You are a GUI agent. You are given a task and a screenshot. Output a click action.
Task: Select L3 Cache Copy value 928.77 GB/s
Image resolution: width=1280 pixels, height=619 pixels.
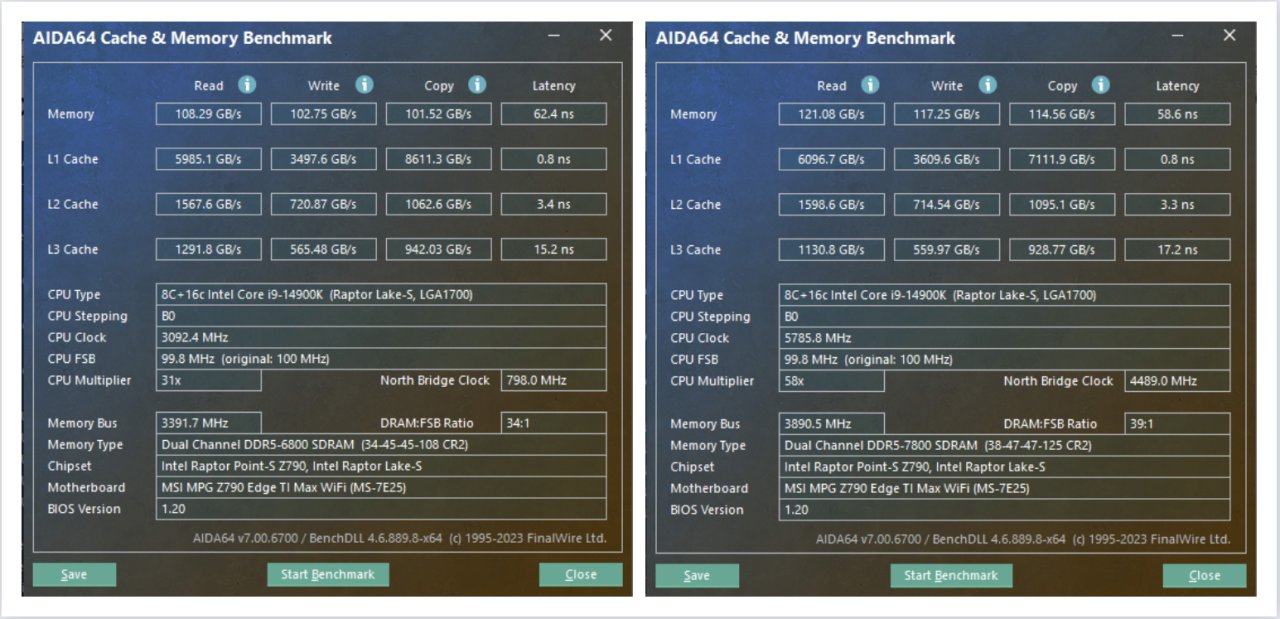[1061, 249]
